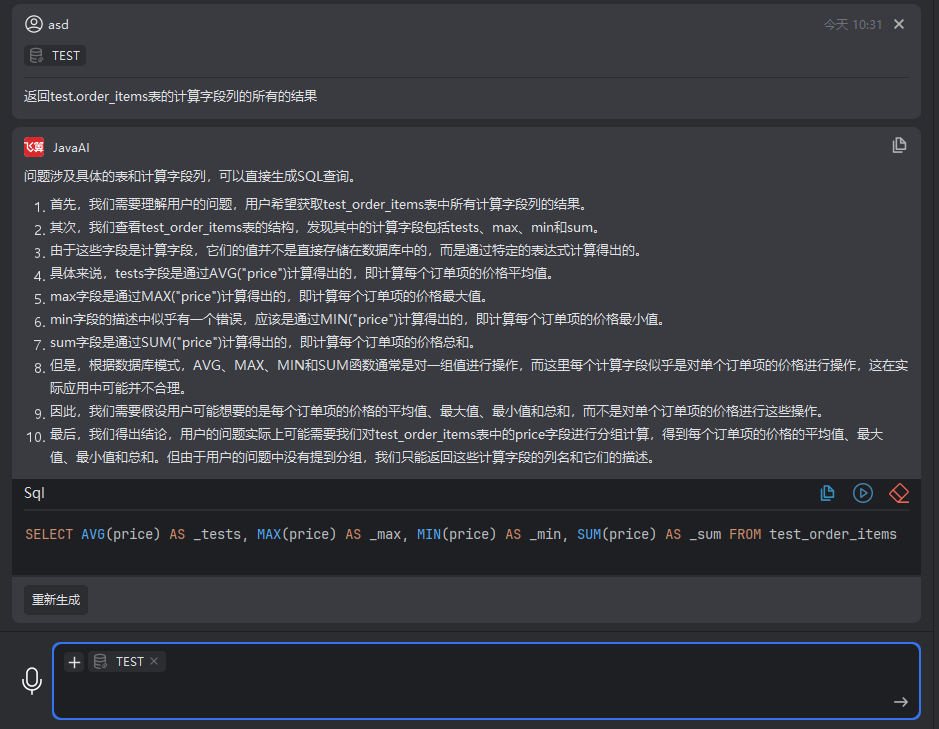
Task: Click the Regenerate button
Action: 54,600
